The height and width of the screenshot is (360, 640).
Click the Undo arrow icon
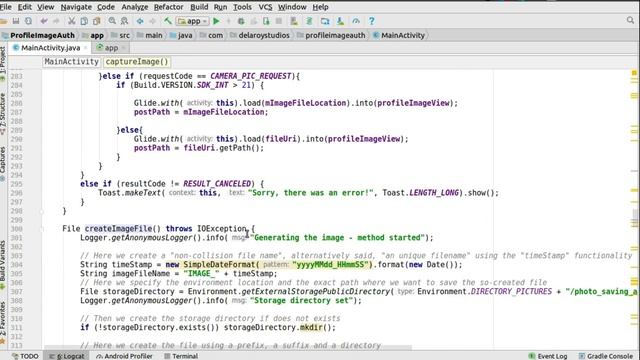44,21
